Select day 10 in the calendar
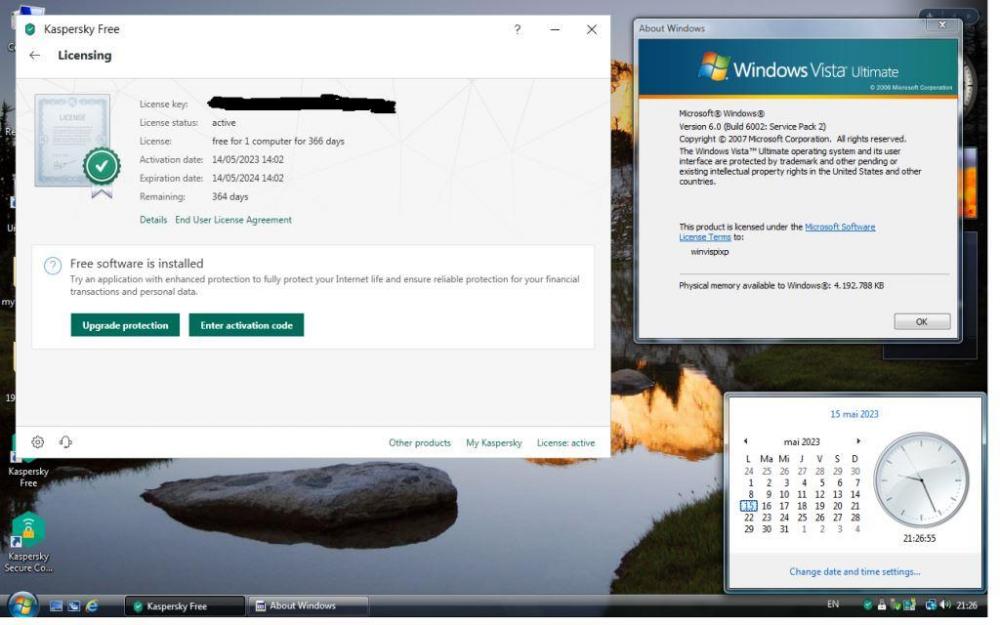The width and height of the screenshot is (1000, 625). click(784, 494)
